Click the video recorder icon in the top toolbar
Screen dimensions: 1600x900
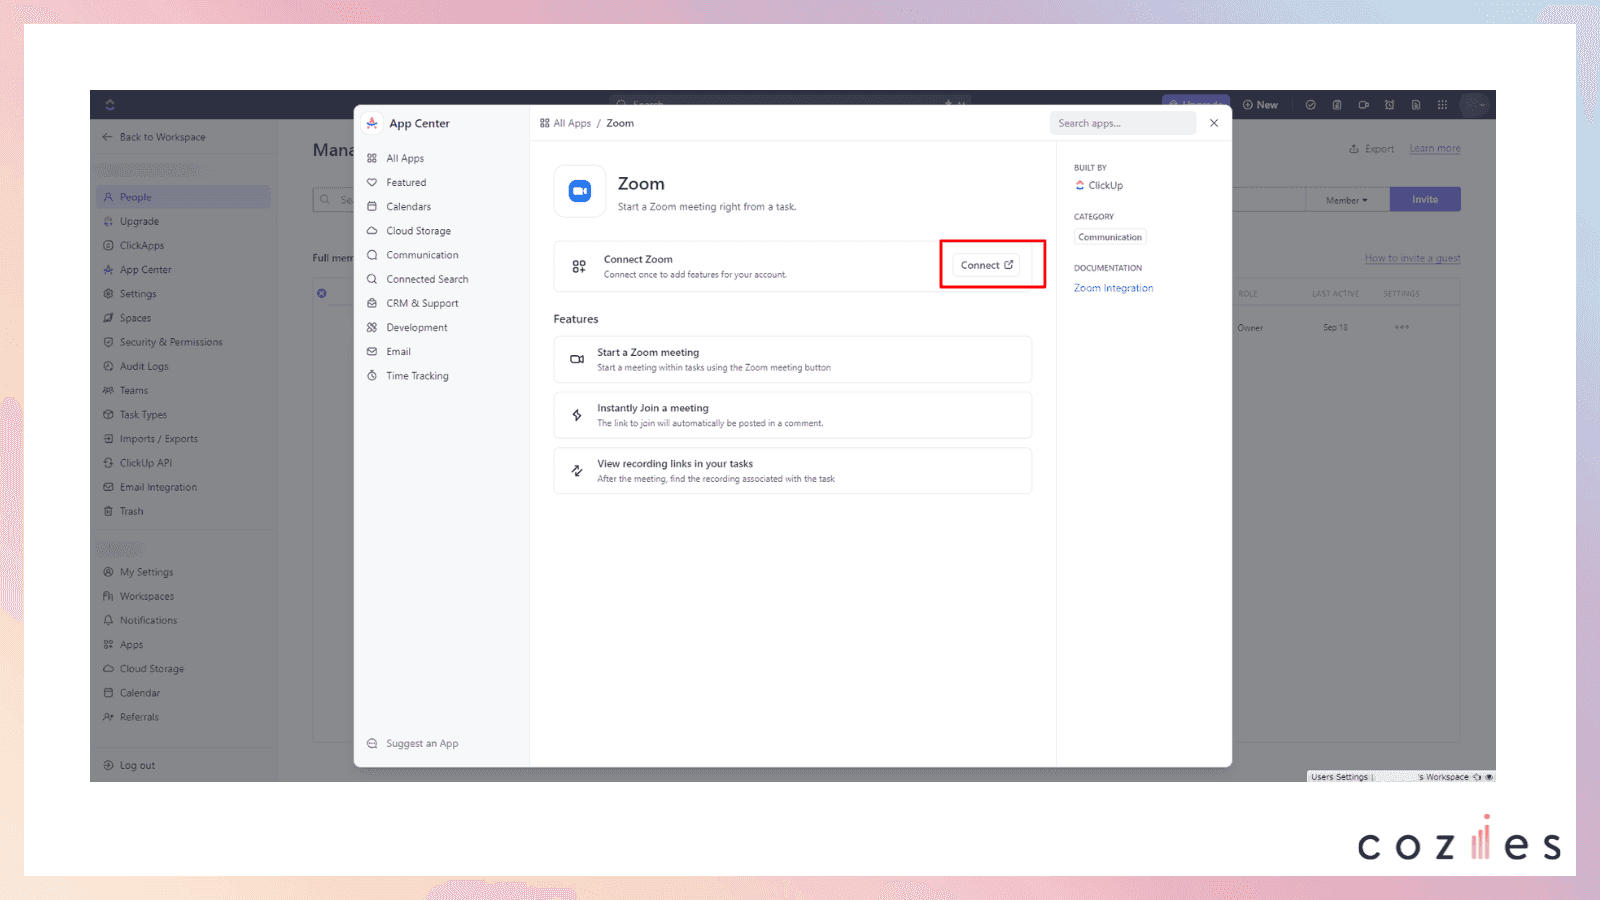(x=1363, y=104)
